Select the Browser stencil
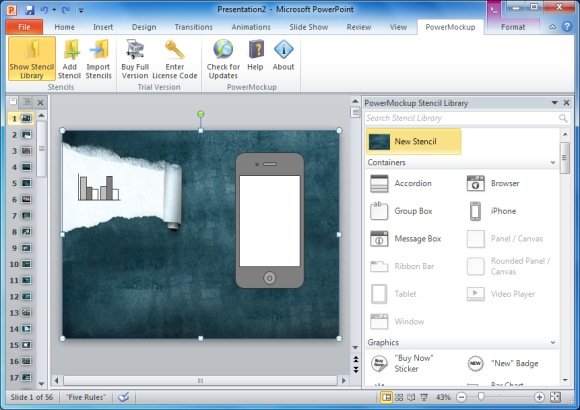580x410 pixels. click(493, 184)
